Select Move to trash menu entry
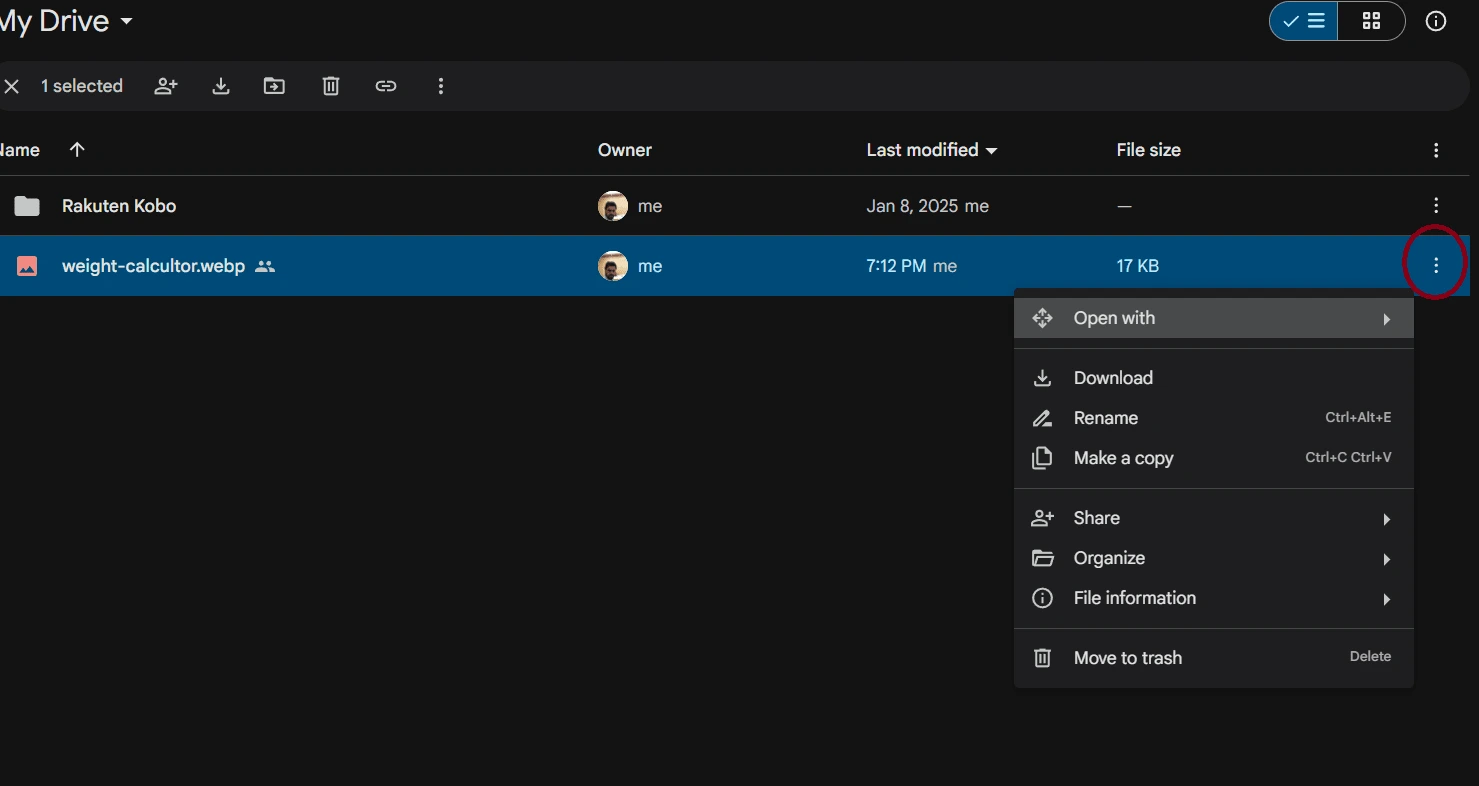The height and width of the screenshot is (786, 1479). pos(1127,658)
